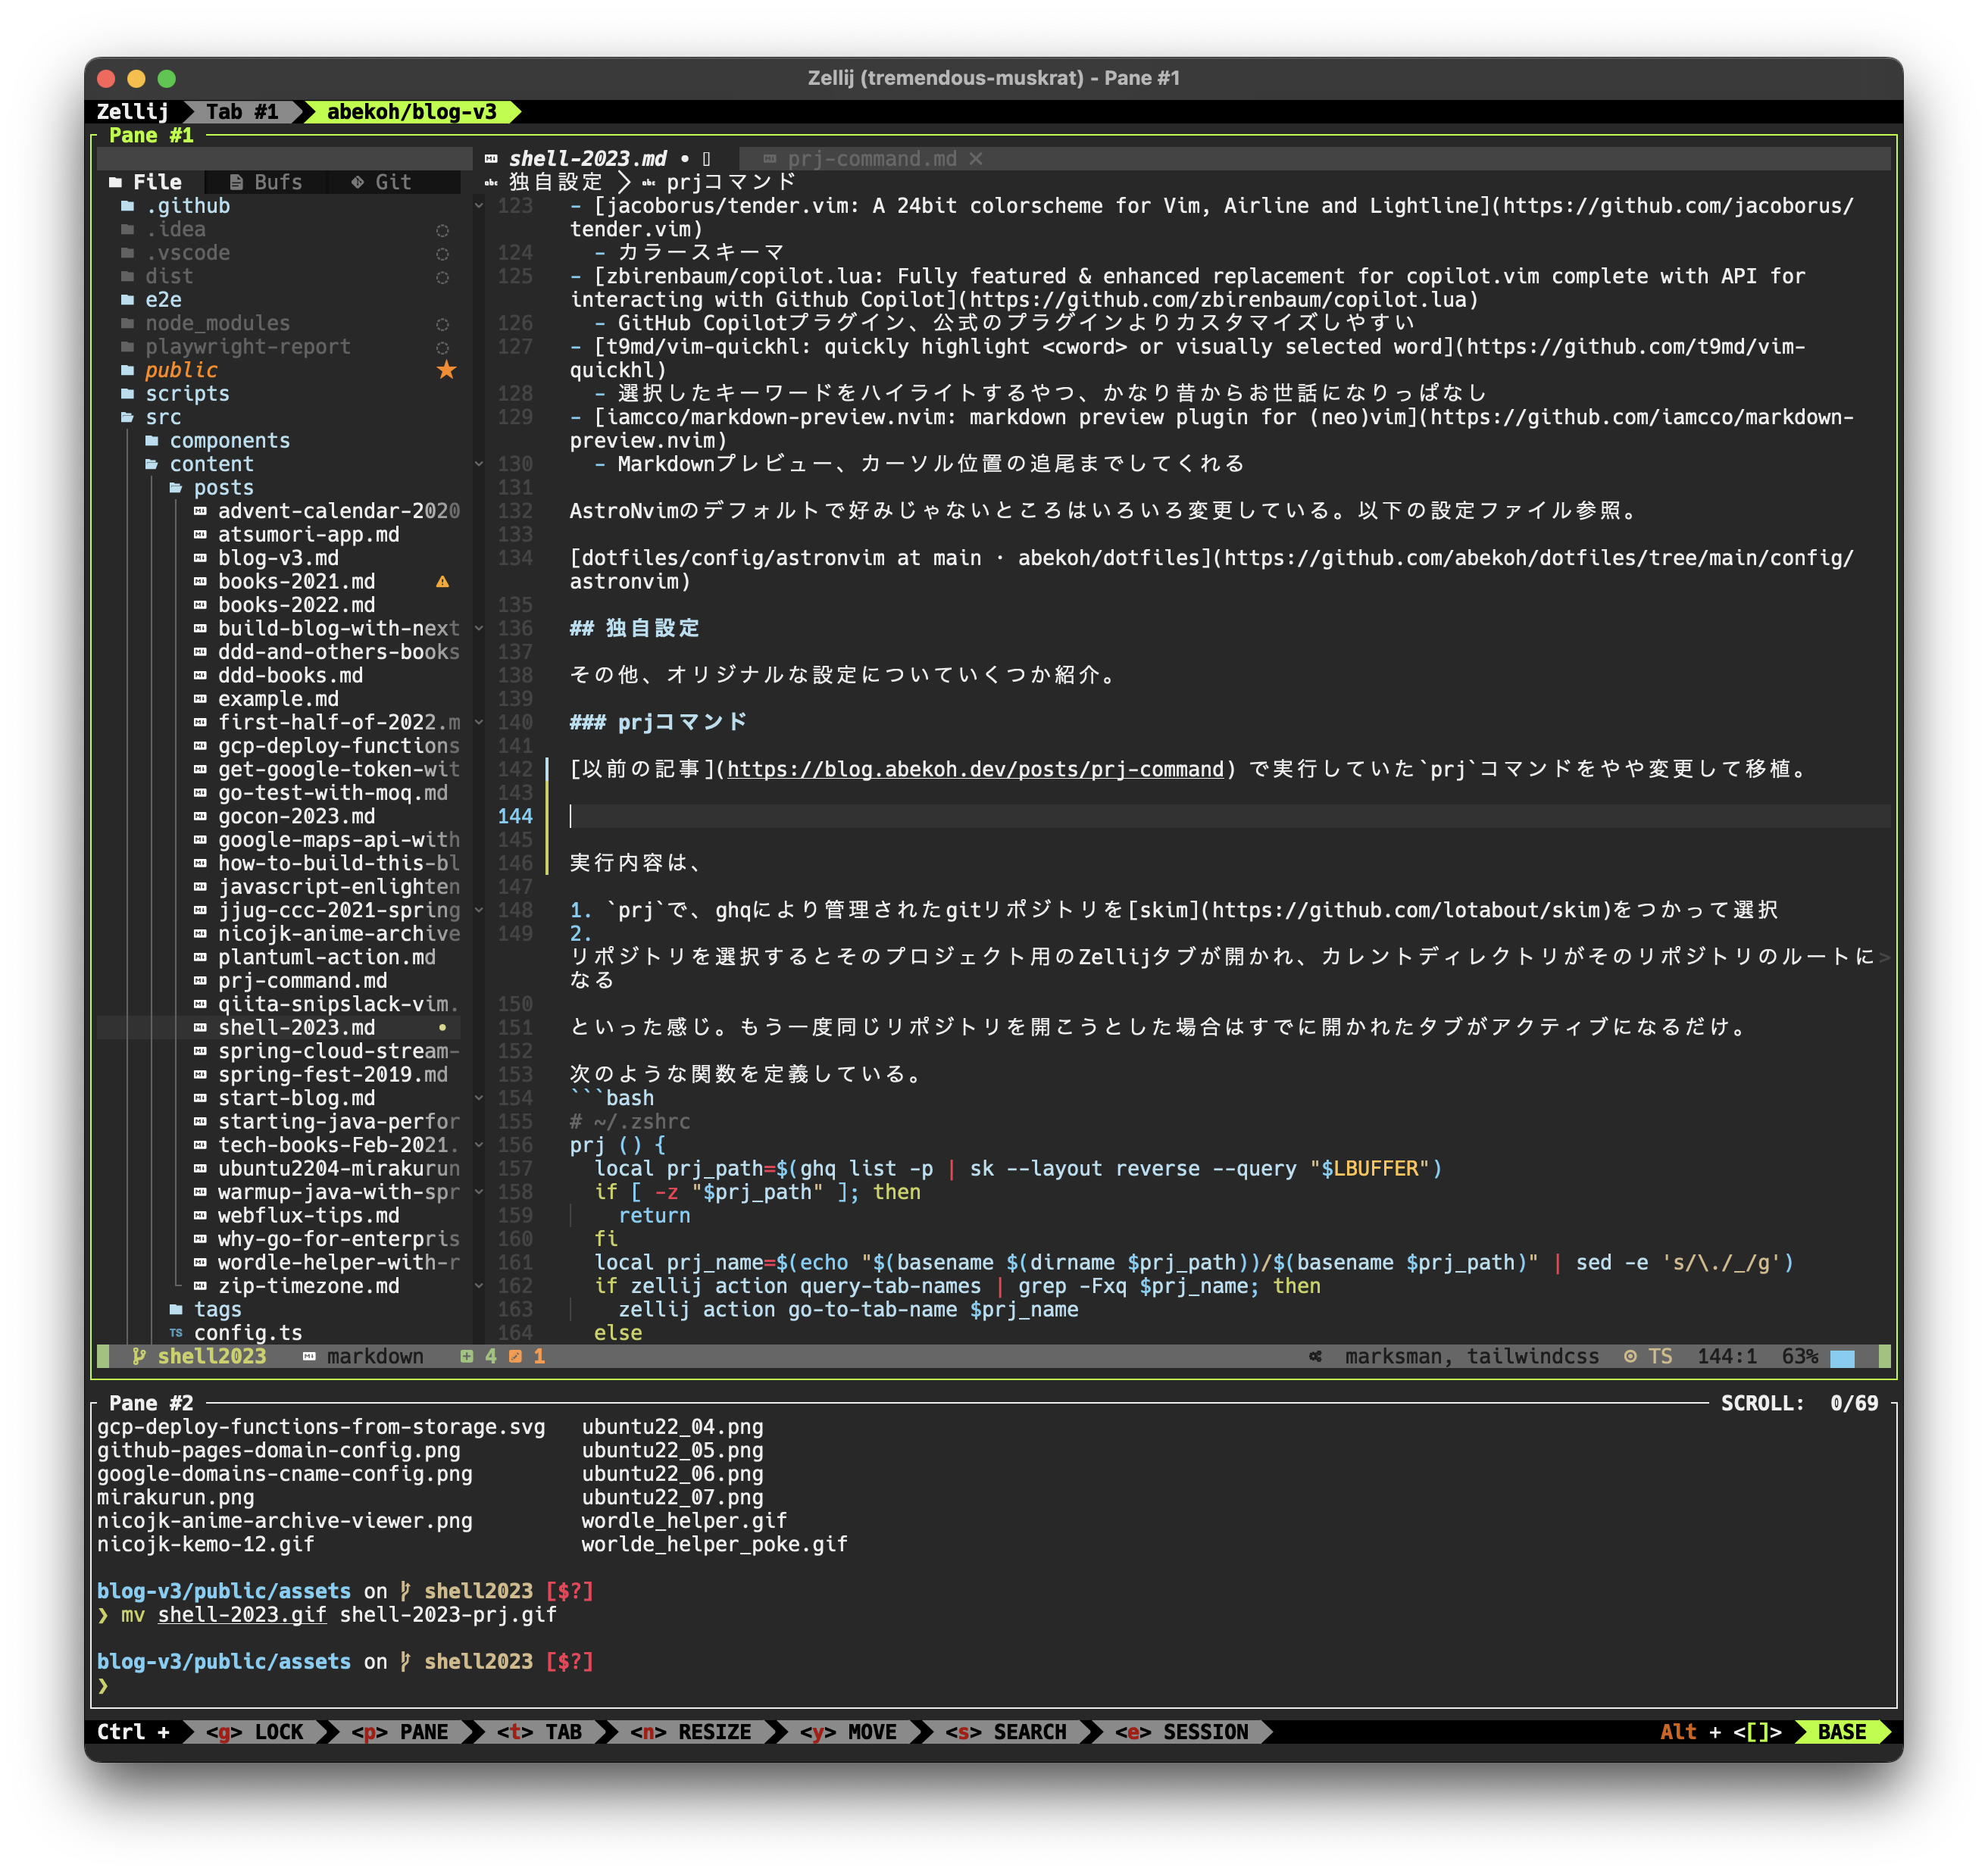Click the orange star icon beside public
Image resolution: width=1988 pixels, height=1874 pixels.
click(446, 370)
